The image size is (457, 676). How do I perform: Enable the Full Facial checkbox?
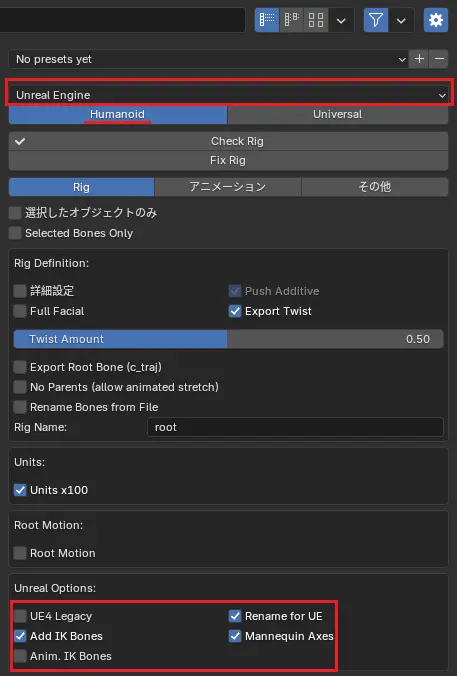(x=20, y=311)
